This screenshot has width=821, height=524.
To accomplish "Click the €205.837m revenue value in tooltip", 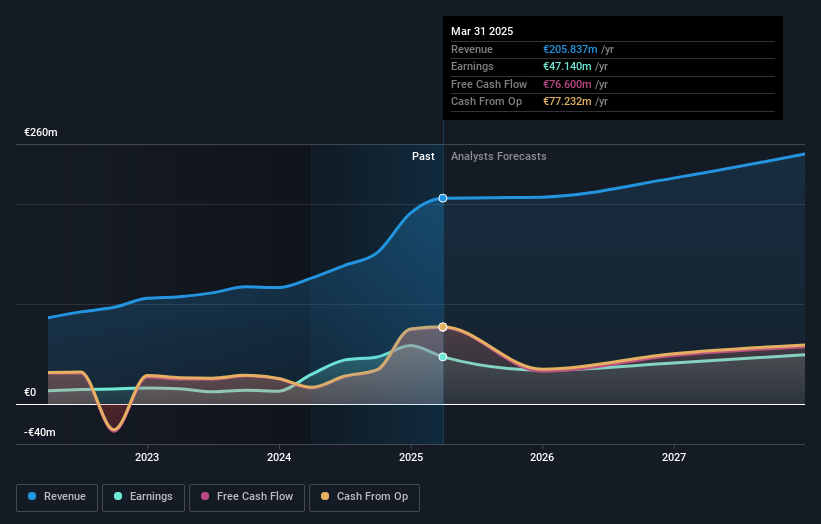I will 570,49.
